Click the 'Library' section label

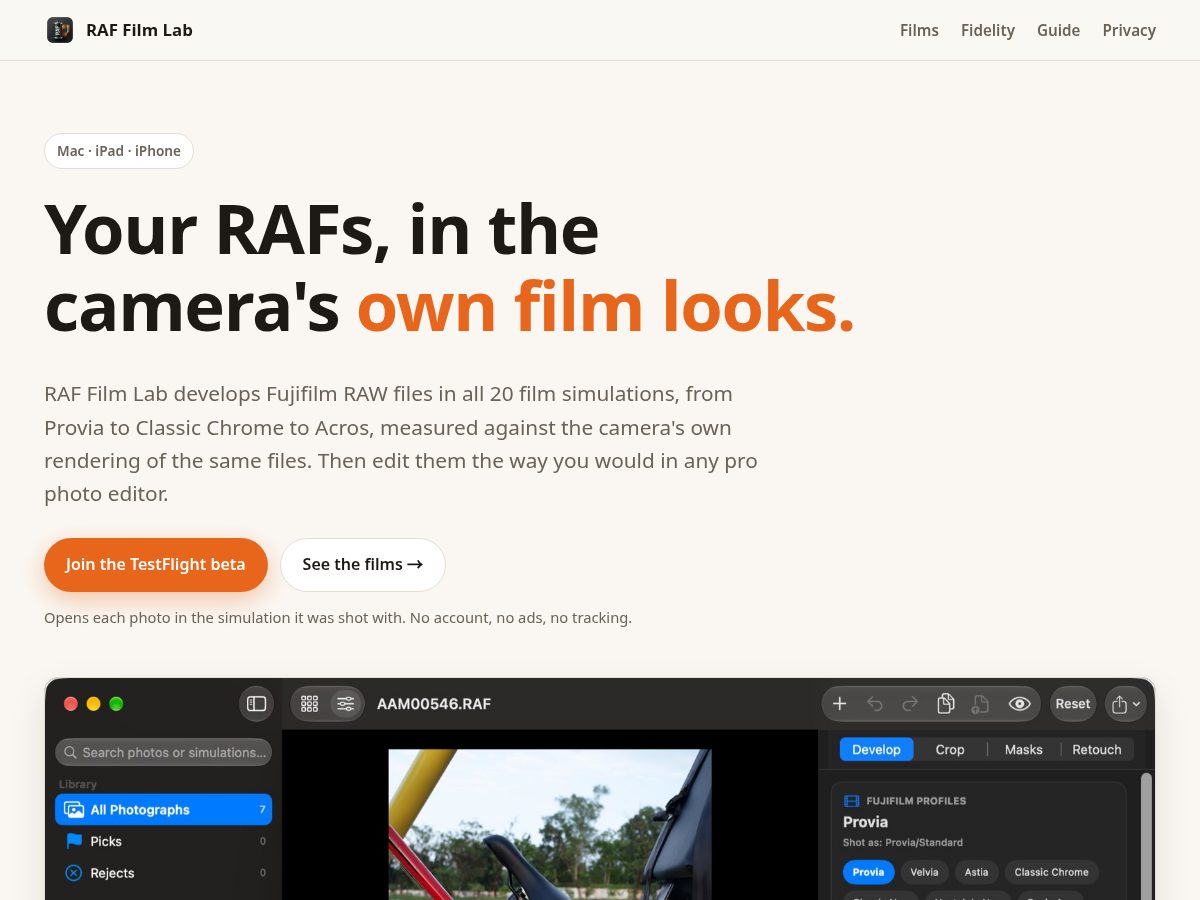pyautogui.click(x=78, y=784)
